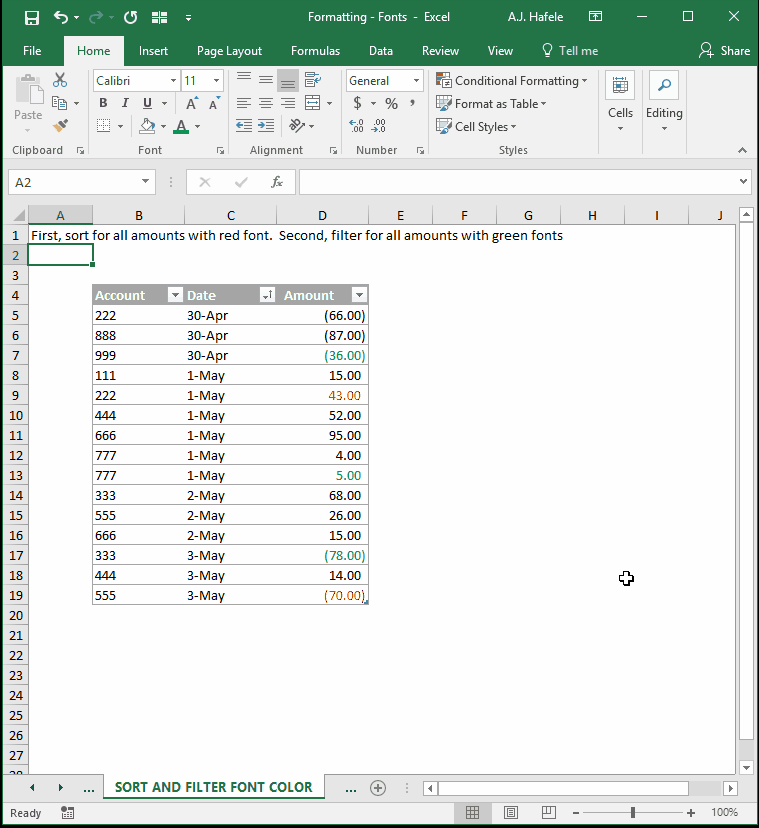Click the Top Align icon
Image resolution: width=759 pixels, height=828 pixels.
[243, 80]
